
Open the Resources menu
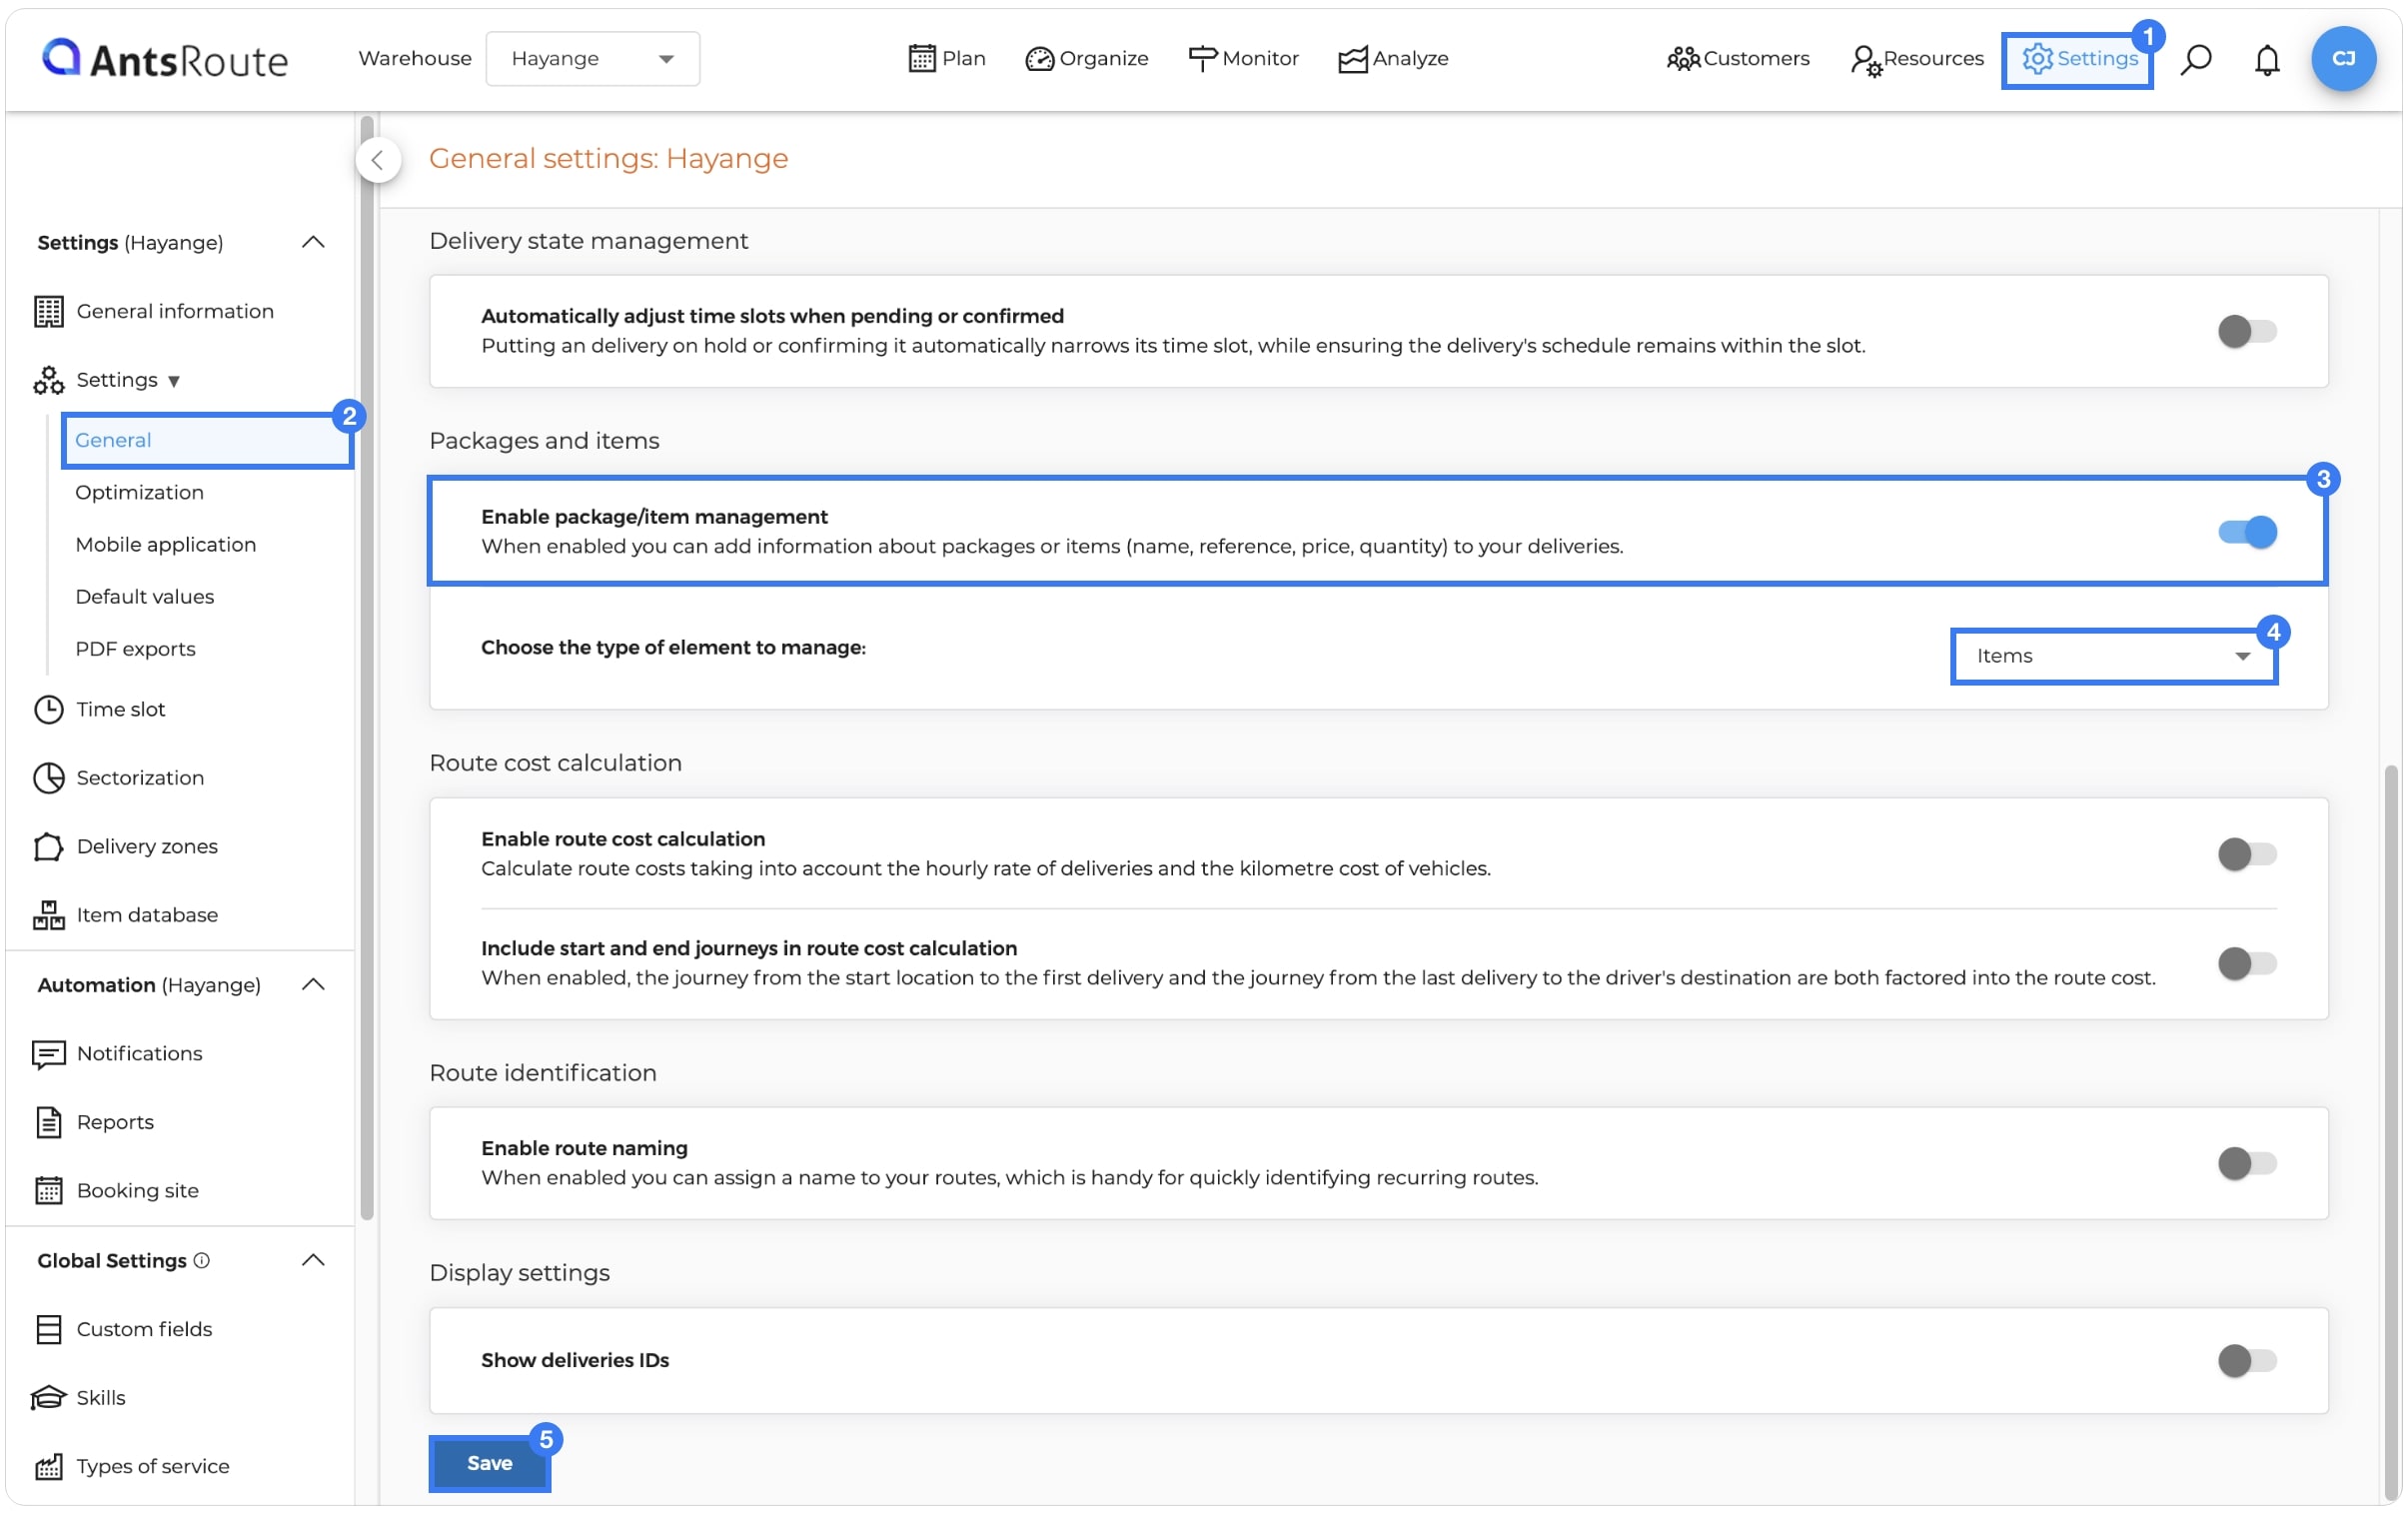click(1917, 58)
